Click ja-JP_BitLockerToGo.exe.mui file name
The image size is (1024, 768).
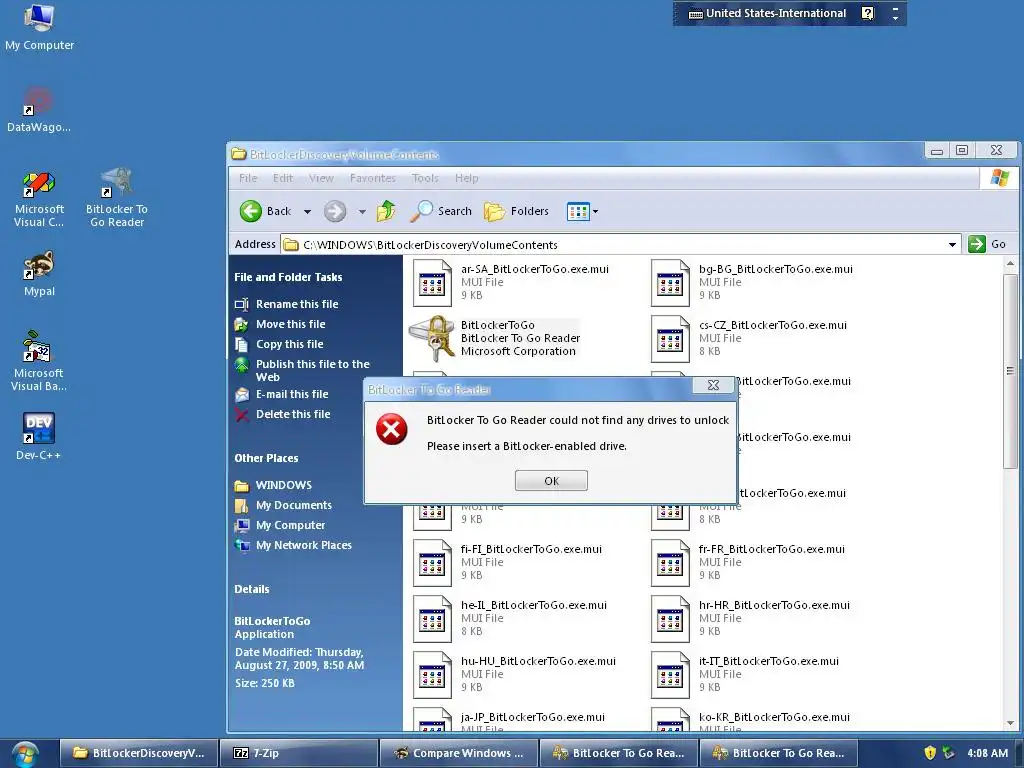click(532, 717)
